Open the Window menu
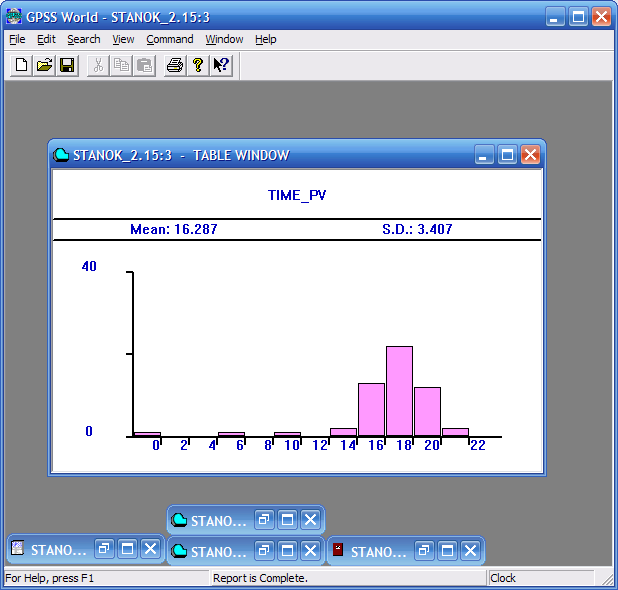 (x=224, y=39)
